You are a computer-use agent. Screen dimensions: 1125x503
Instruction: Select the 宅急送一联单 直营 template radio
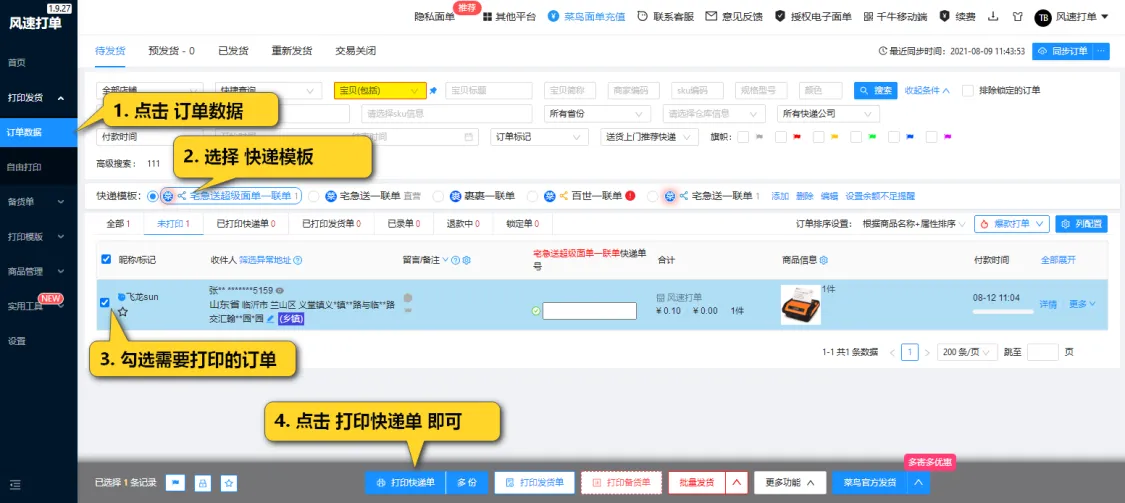click(x=314, y=196)
